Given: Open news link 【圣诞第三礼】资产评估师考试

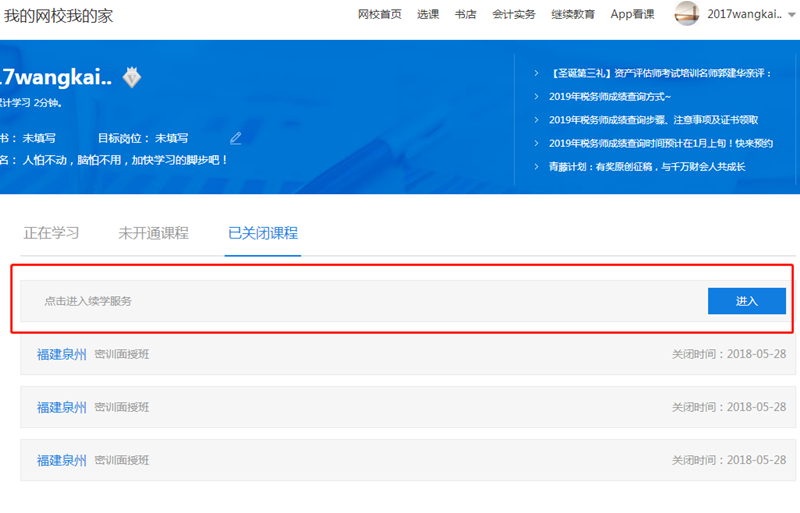Looking at the screenshot, I should [x=660, y=74].
